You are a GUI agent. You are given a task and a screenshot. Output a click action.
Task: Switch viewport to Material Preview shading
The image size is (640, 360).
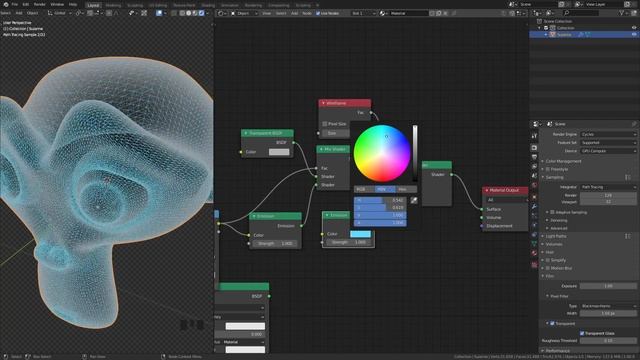tap(195, 13)
